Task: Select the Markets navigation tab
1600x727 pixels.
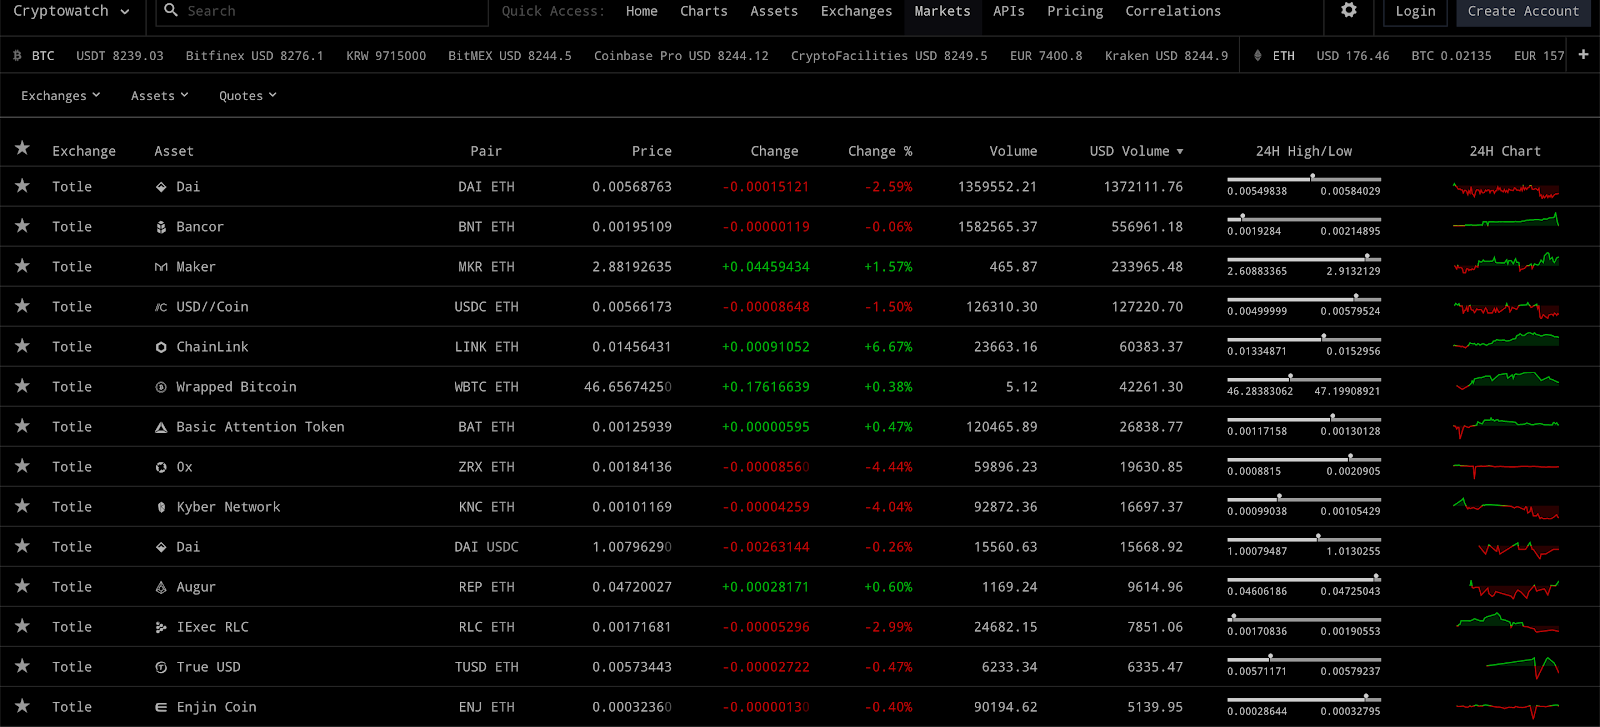Action: point(942,11)
